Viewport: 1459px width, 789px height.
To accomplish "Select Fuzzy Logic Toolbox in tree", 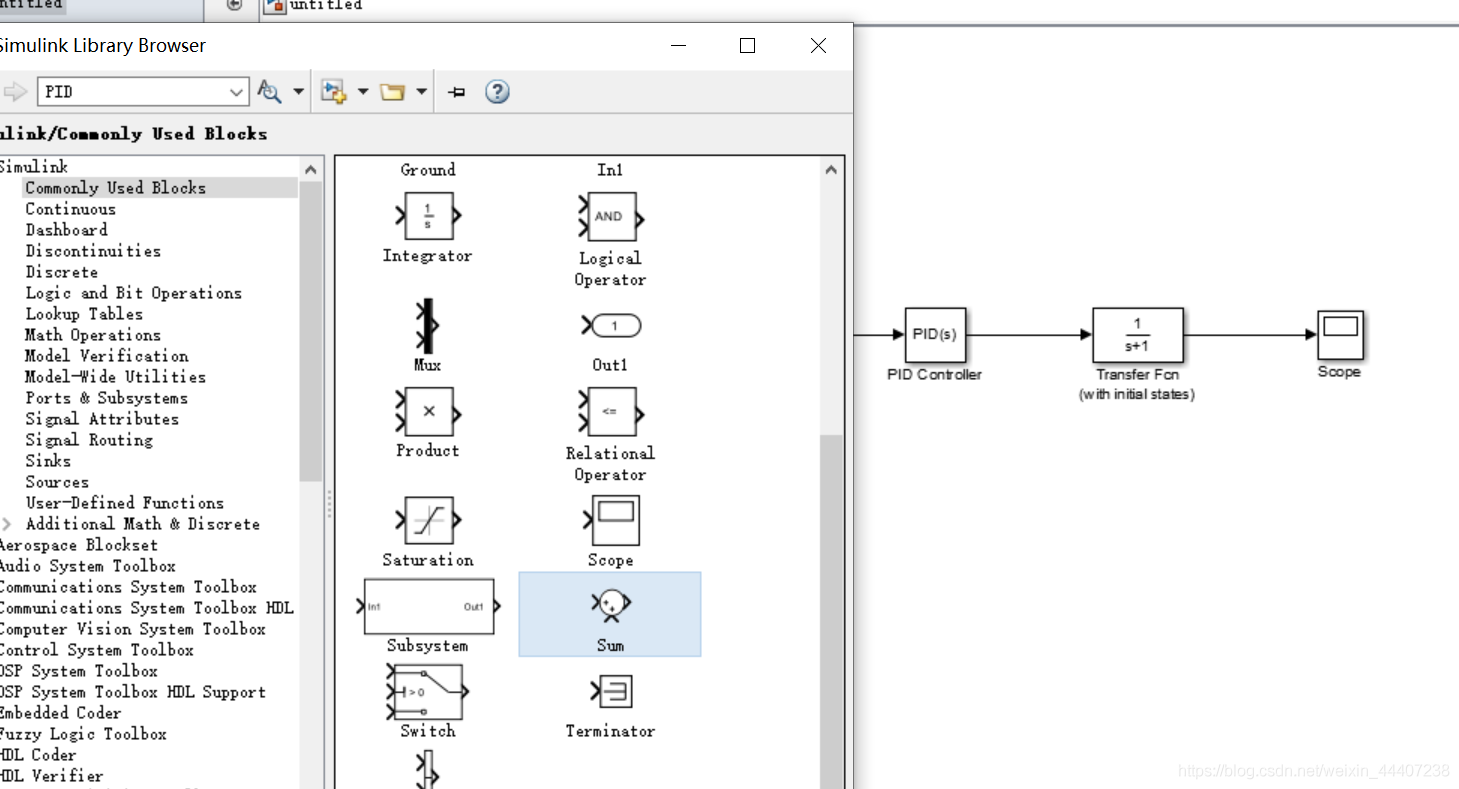I will pyautogui.click(x=83, y=734).
